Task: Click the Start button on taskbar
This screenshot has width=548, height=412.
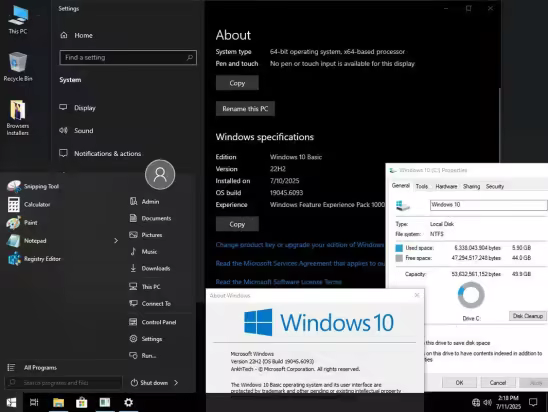Action: point(11,403)
